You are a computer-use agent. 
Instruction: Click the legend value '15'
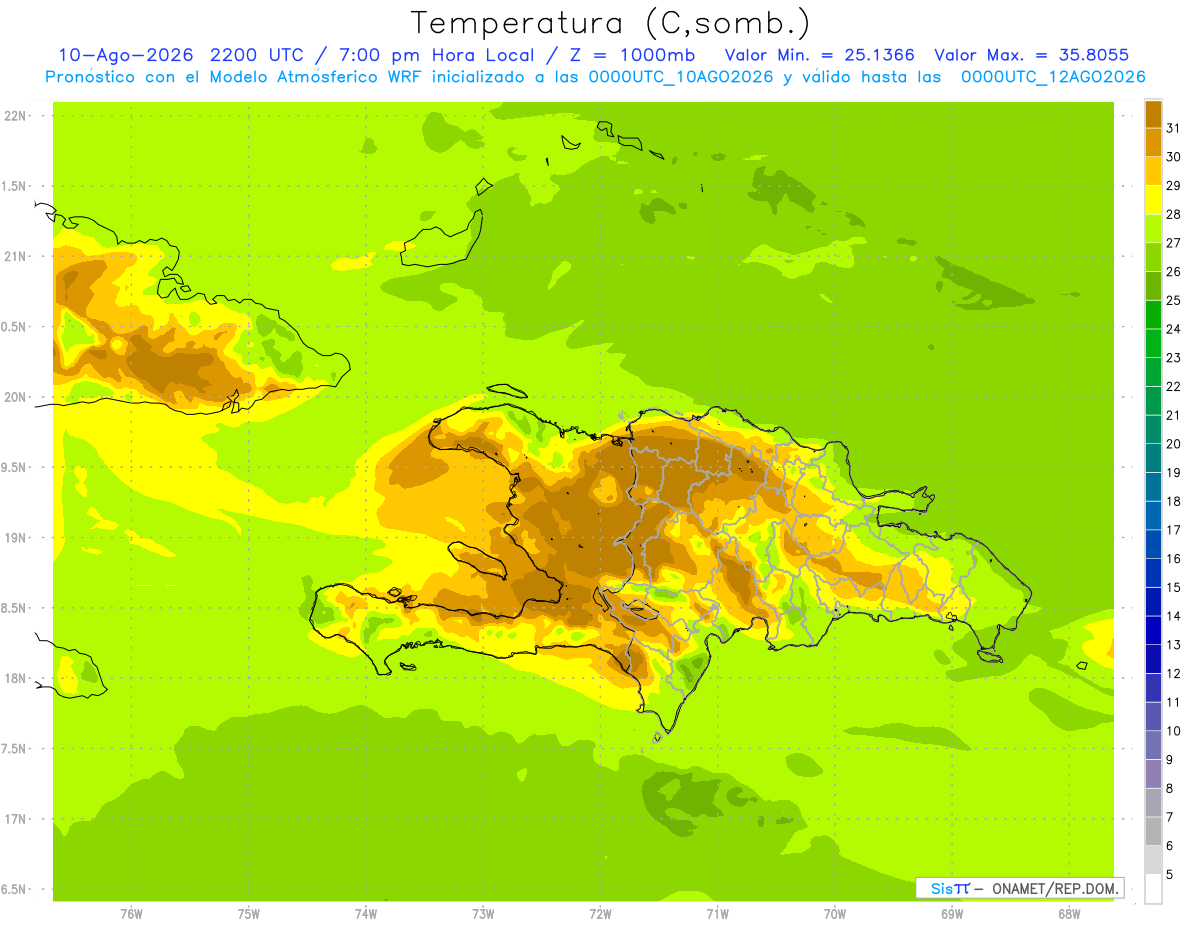1174,587
